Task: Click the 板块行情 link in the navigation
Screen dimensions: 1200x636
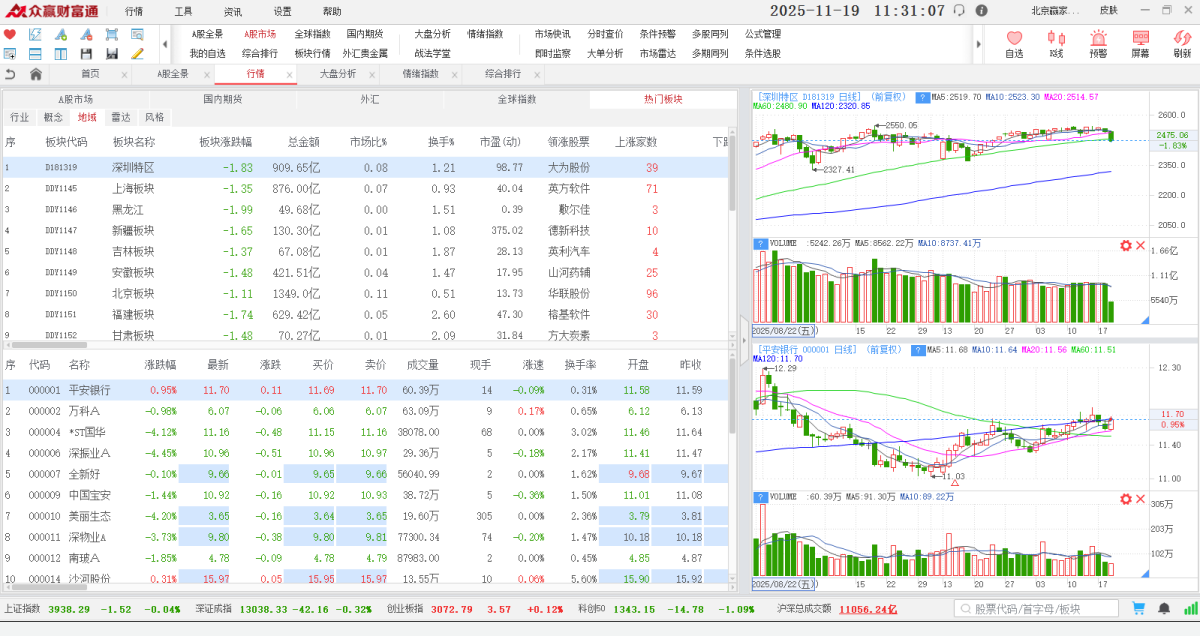Action: [x=312, y=53]
